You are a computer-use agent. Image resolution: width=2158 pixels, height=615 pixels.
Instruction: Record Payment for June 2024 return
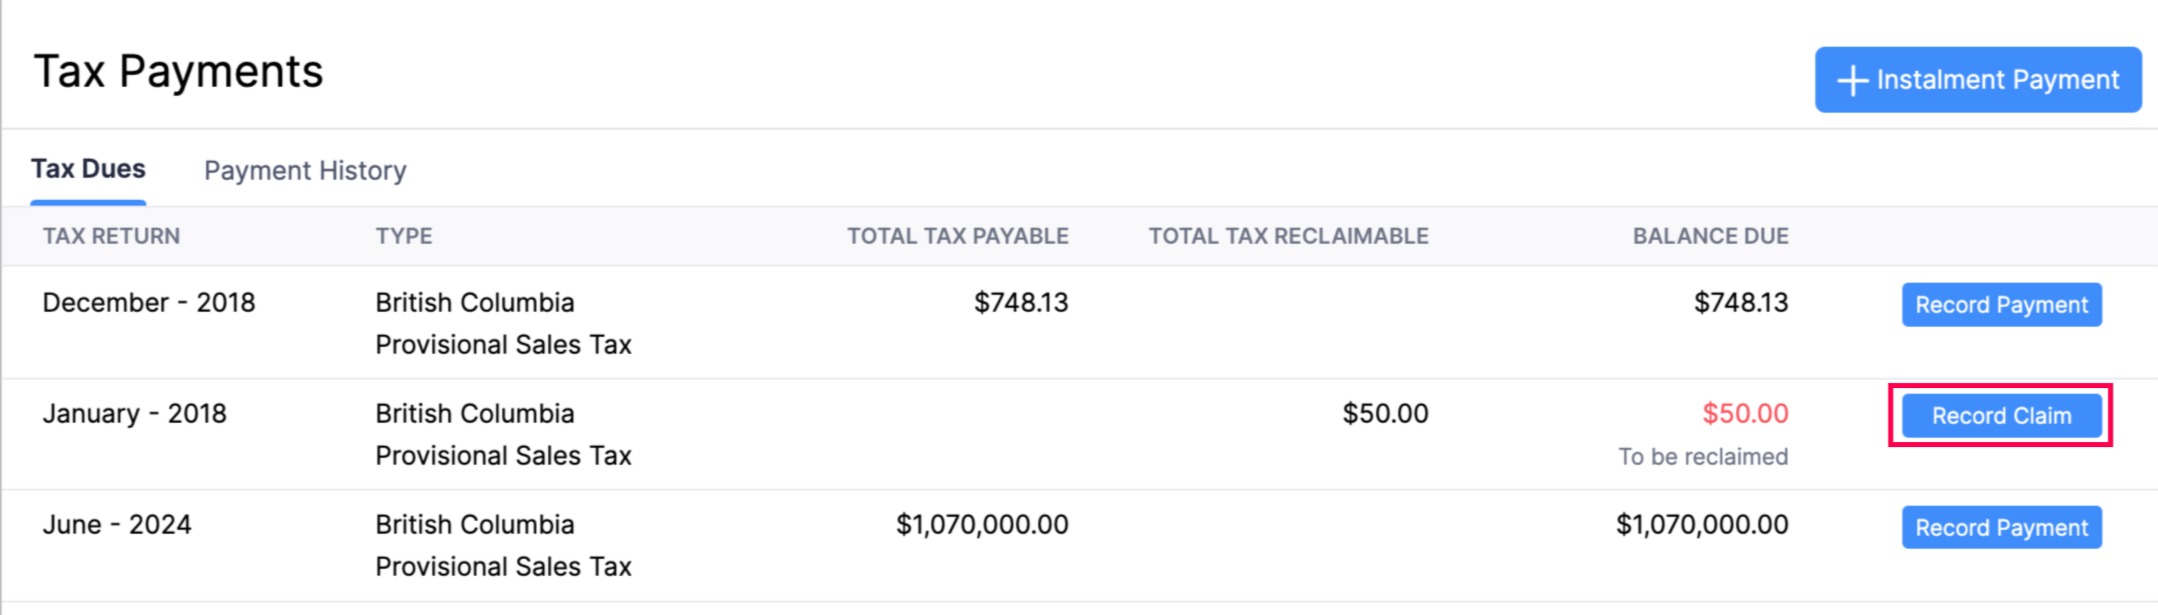[x=2001, y=528]
